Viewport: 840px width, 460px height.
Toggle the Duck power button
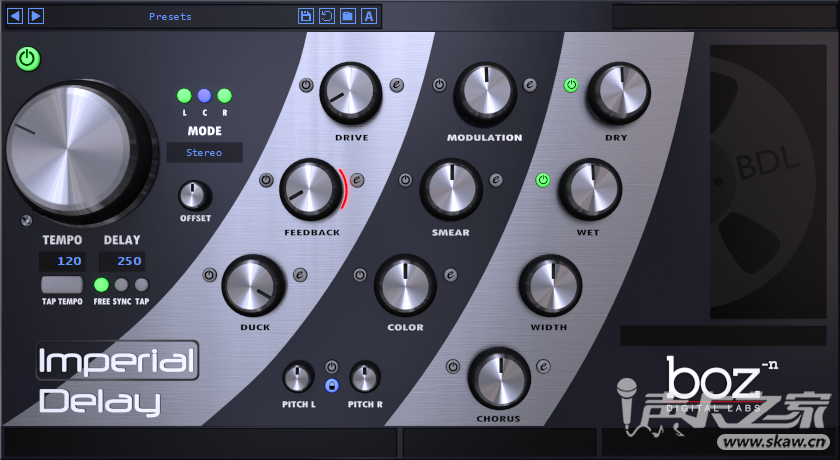pos(209,275)
